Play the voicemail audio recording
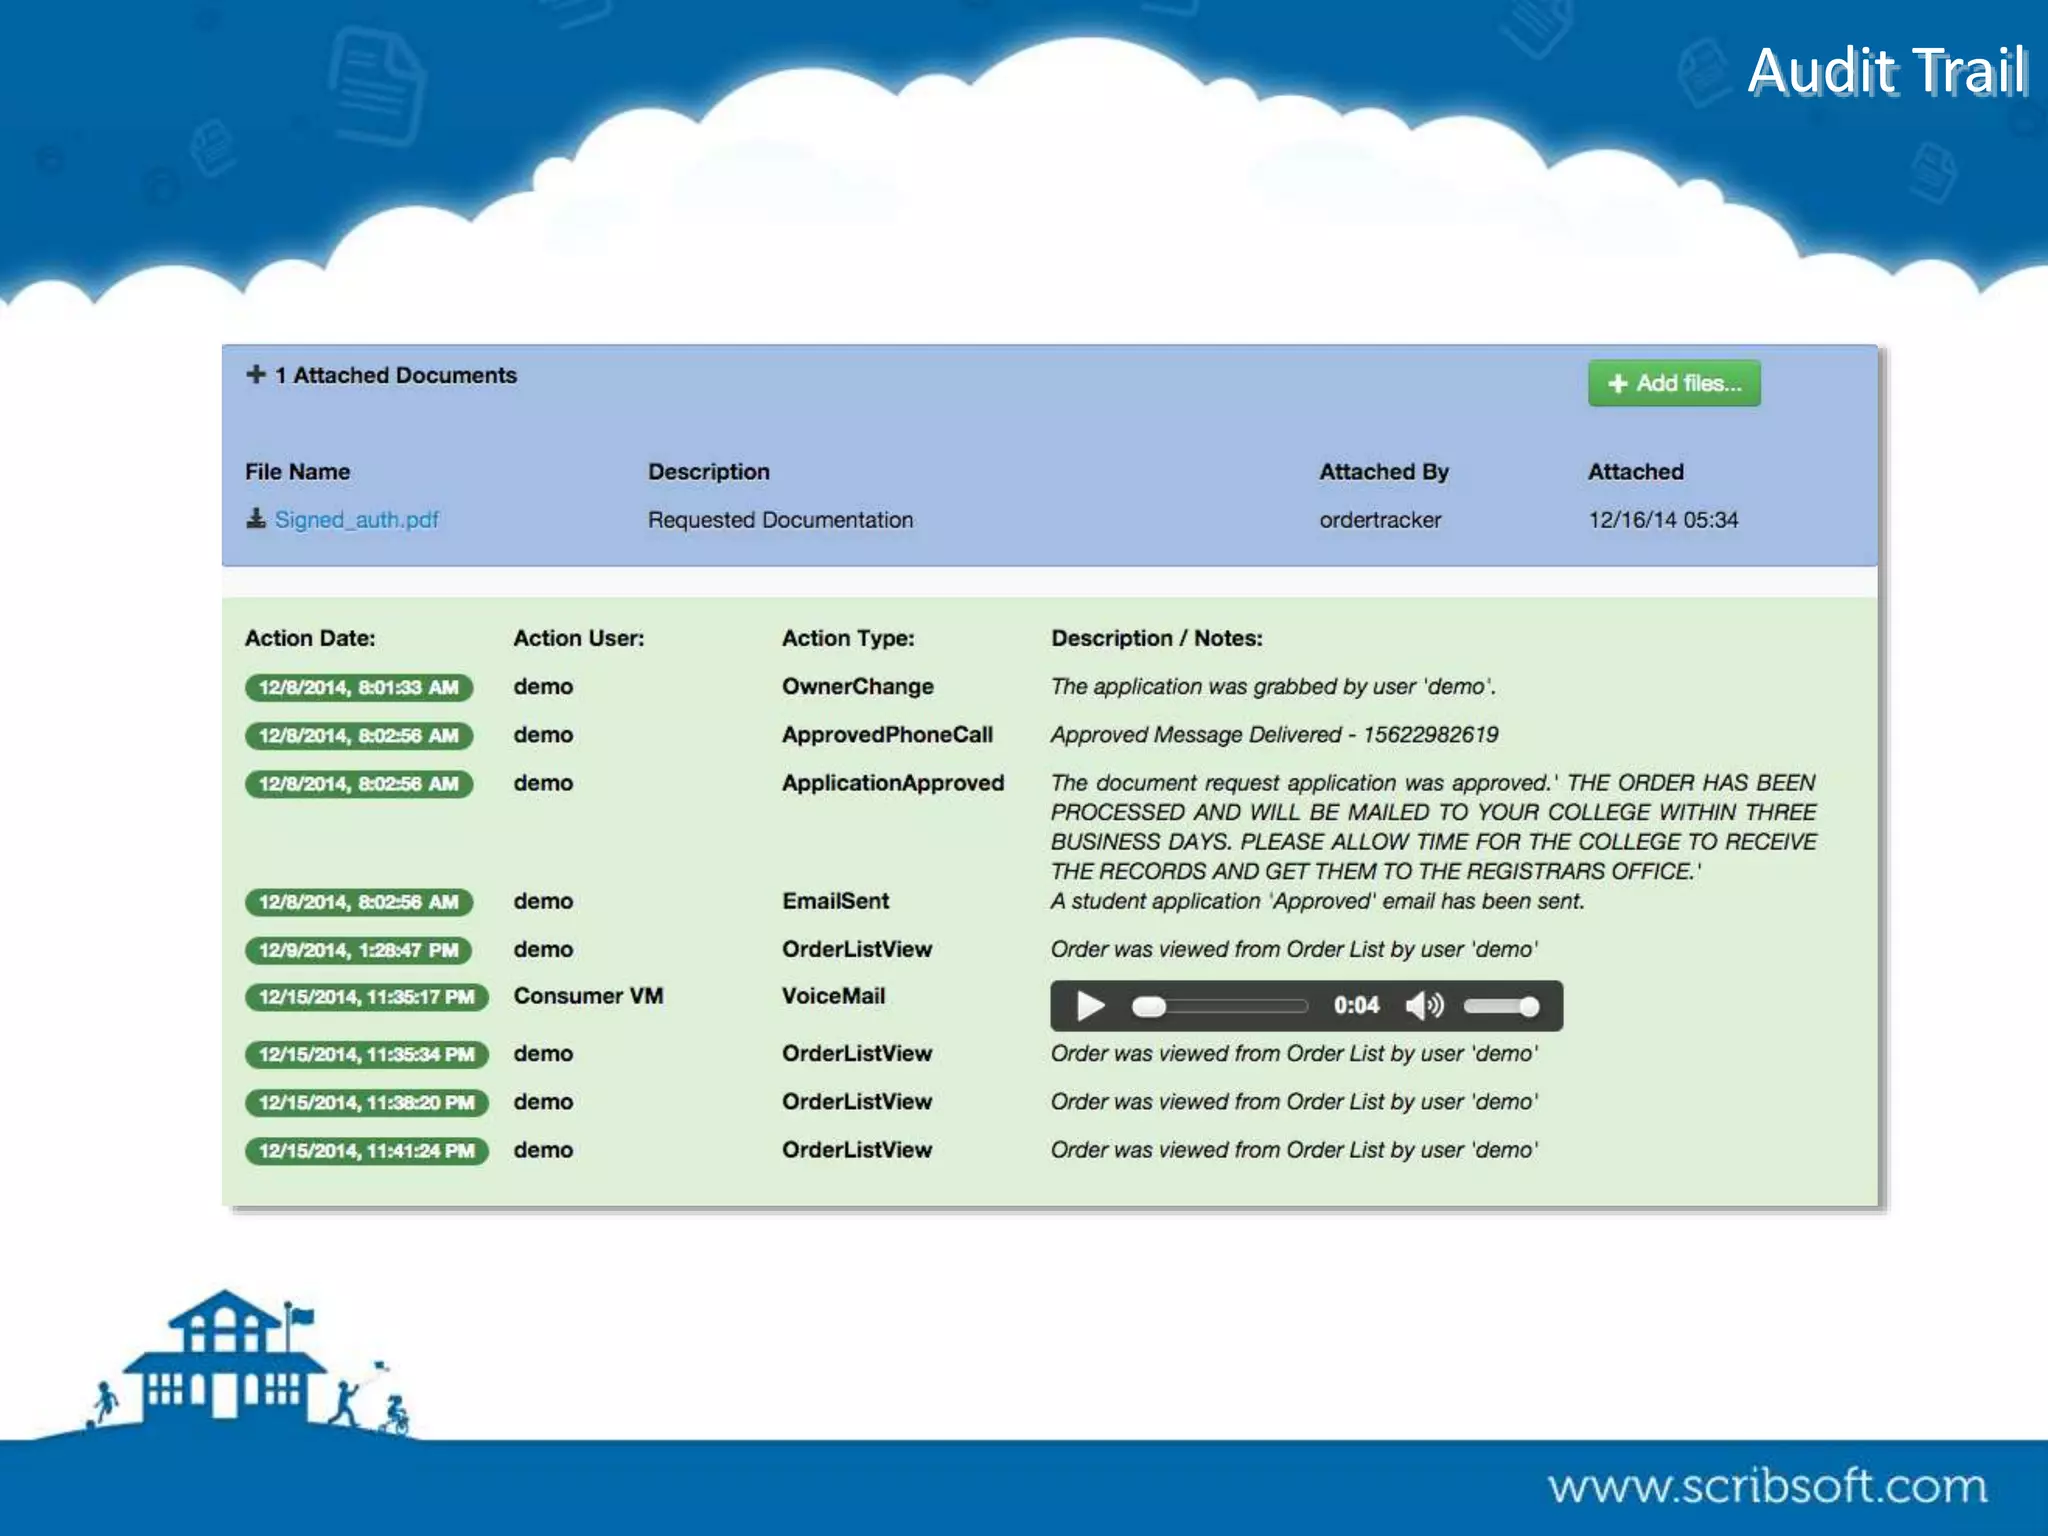Image resolution: width=2048 pixels, height=1536 pixels. click(1090, 1006)
